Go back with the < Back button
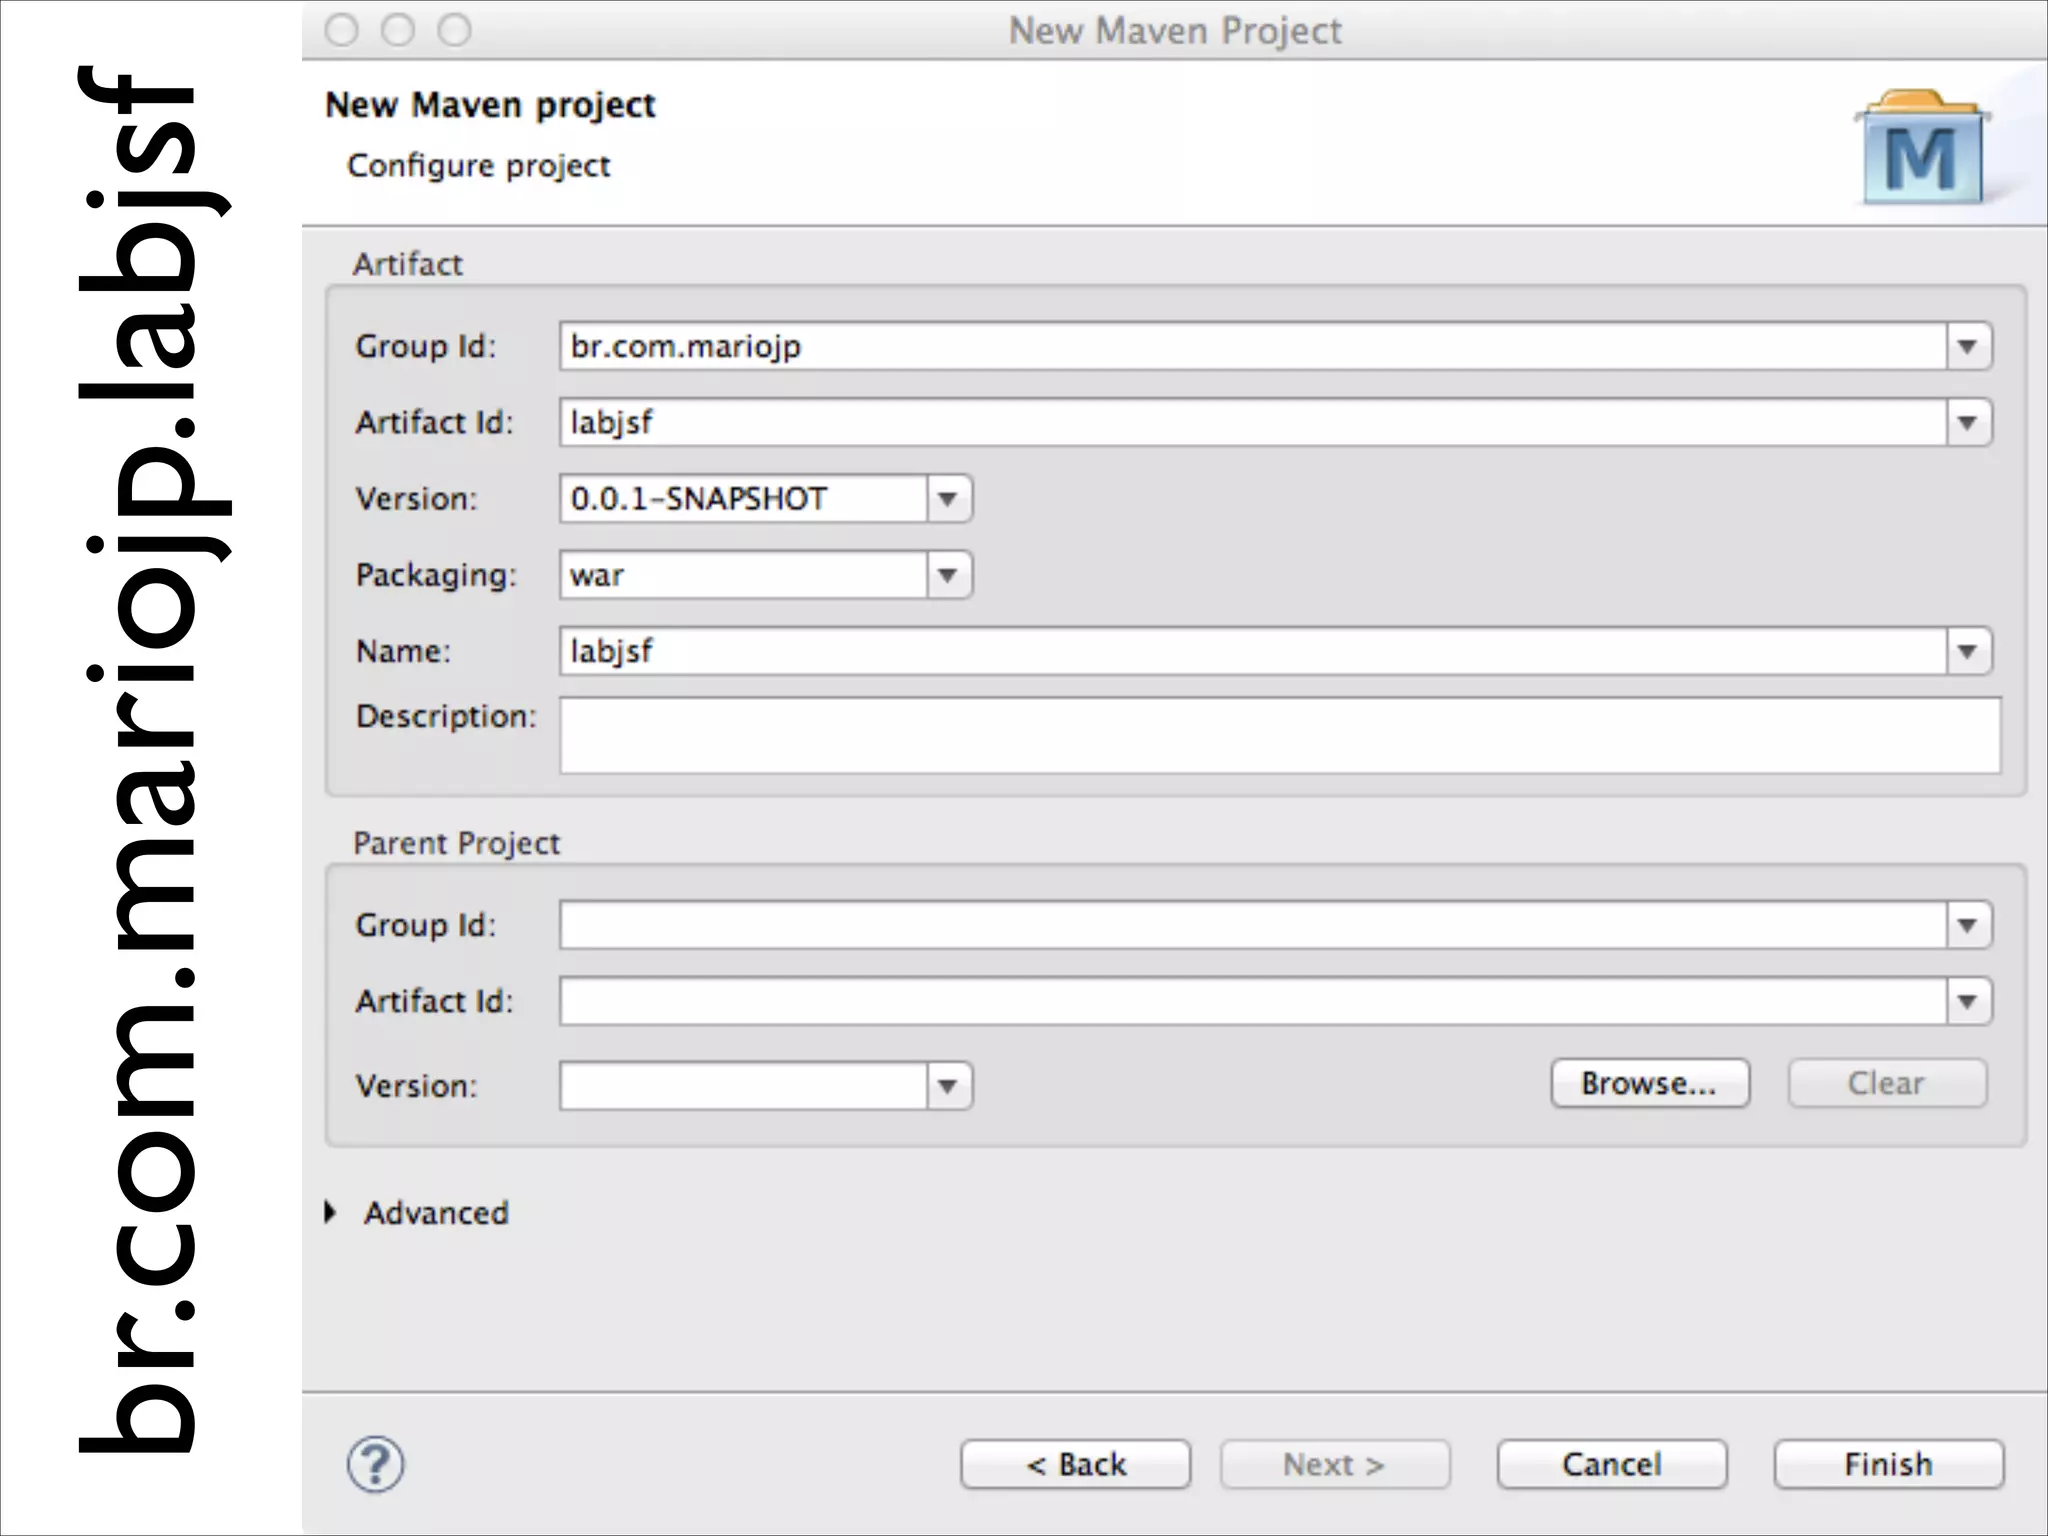 [x=1075, y=1465]
